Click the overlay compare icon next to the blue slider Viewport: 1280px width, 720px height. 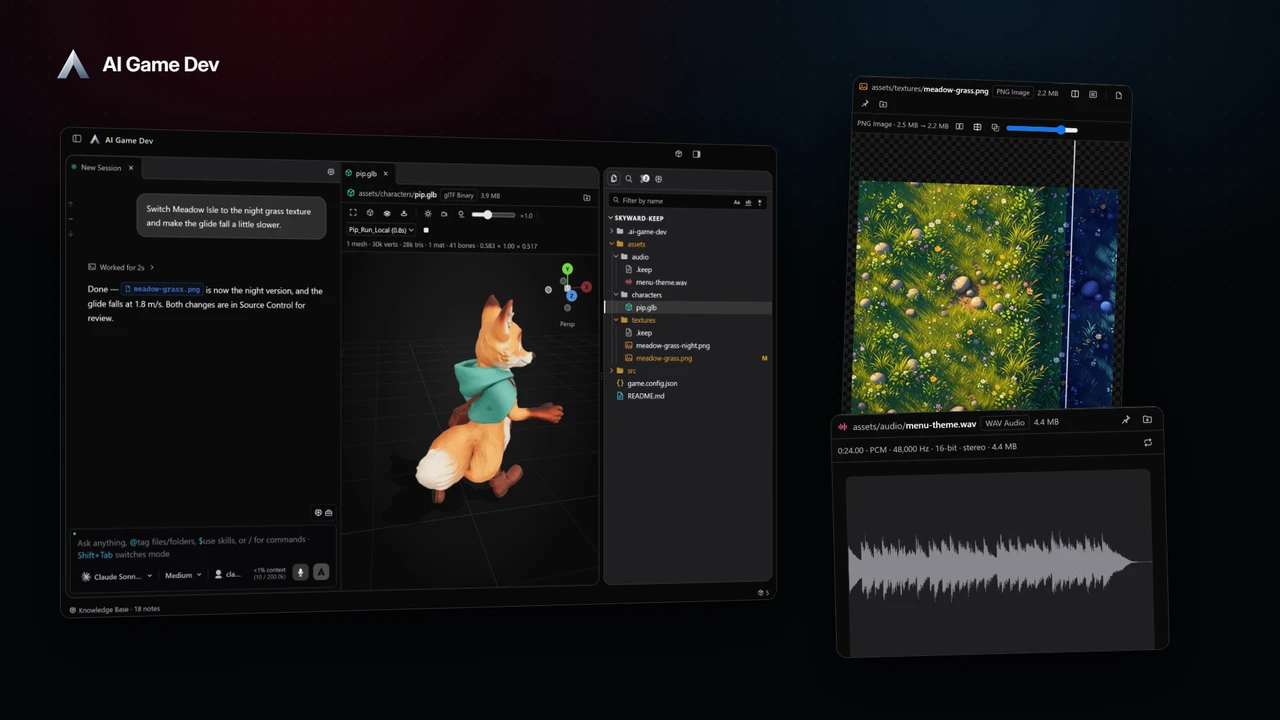click(x=995, y=127)
